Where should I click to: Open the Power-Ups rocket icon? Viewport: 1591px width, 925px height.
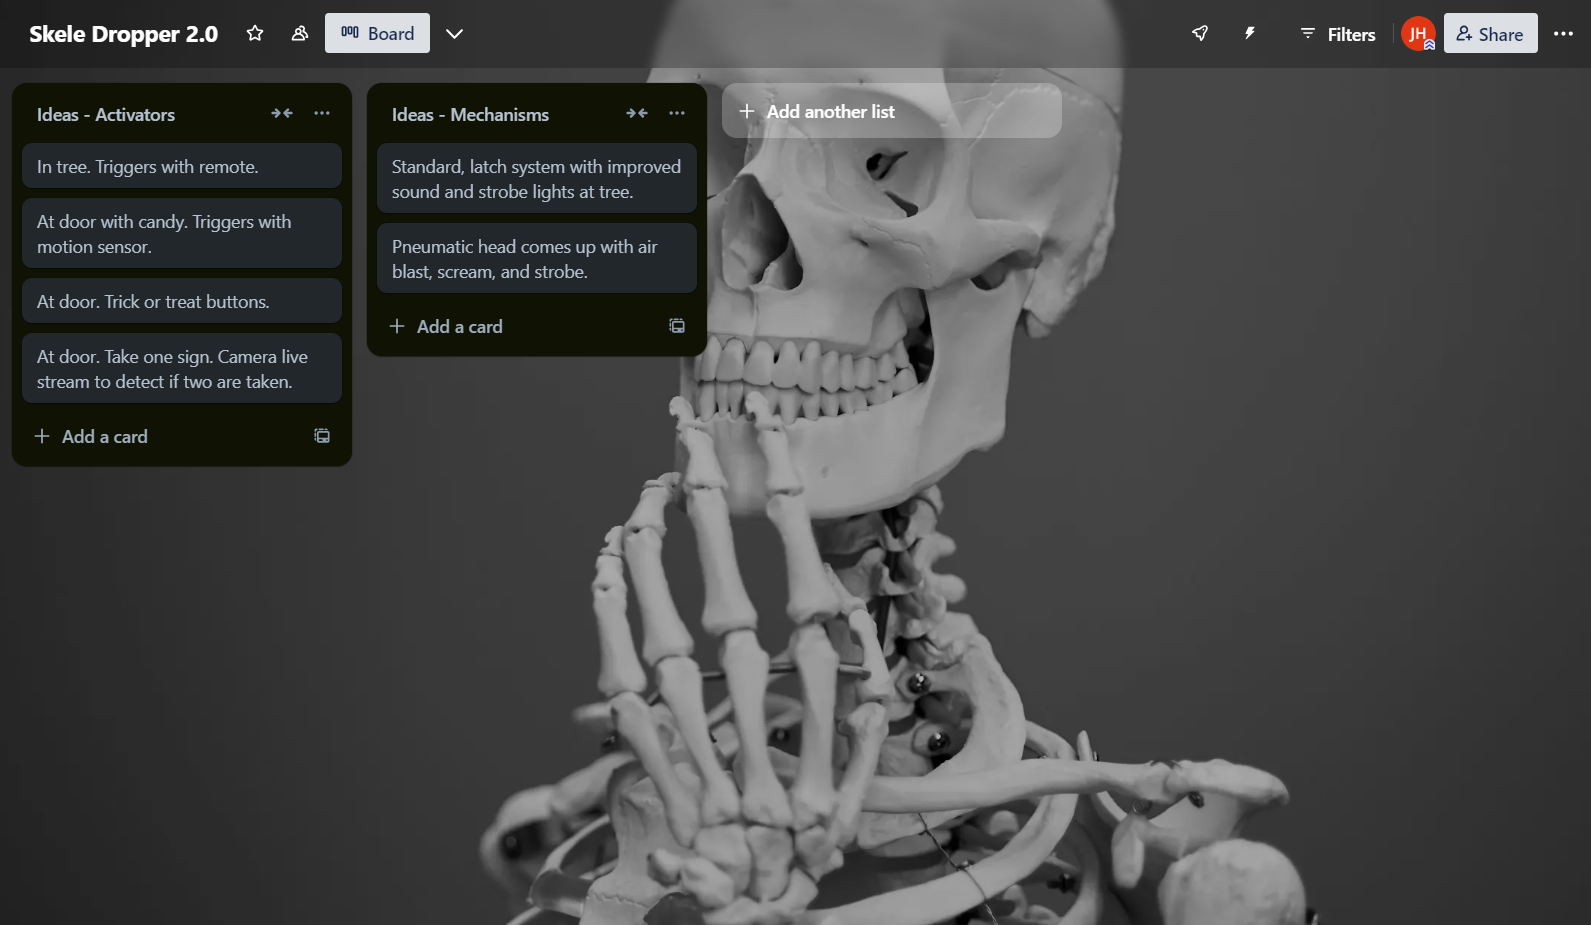point(1200,33)
